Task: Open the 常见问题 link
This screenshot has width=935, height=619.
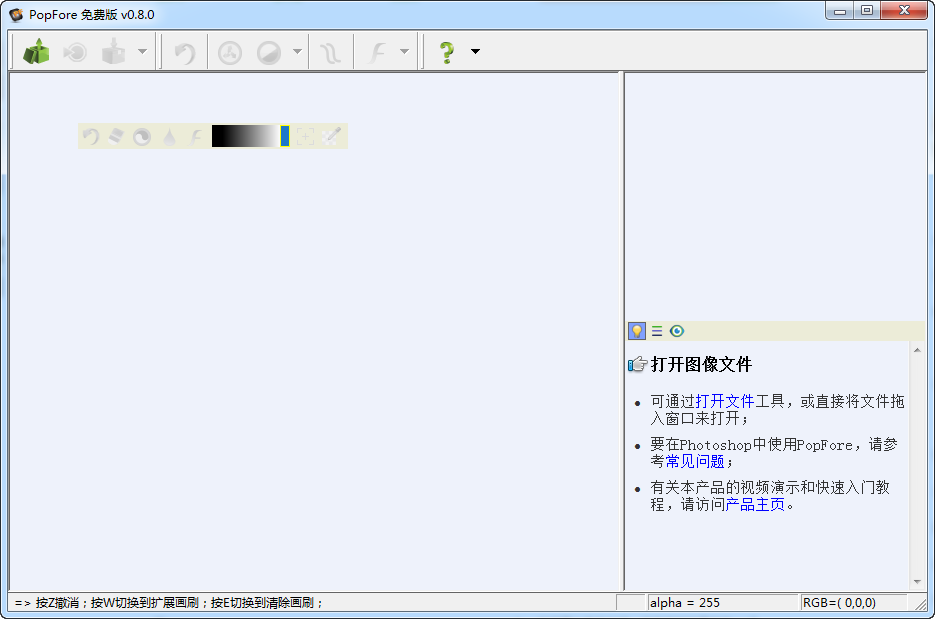Action: (x=695, y=461)
